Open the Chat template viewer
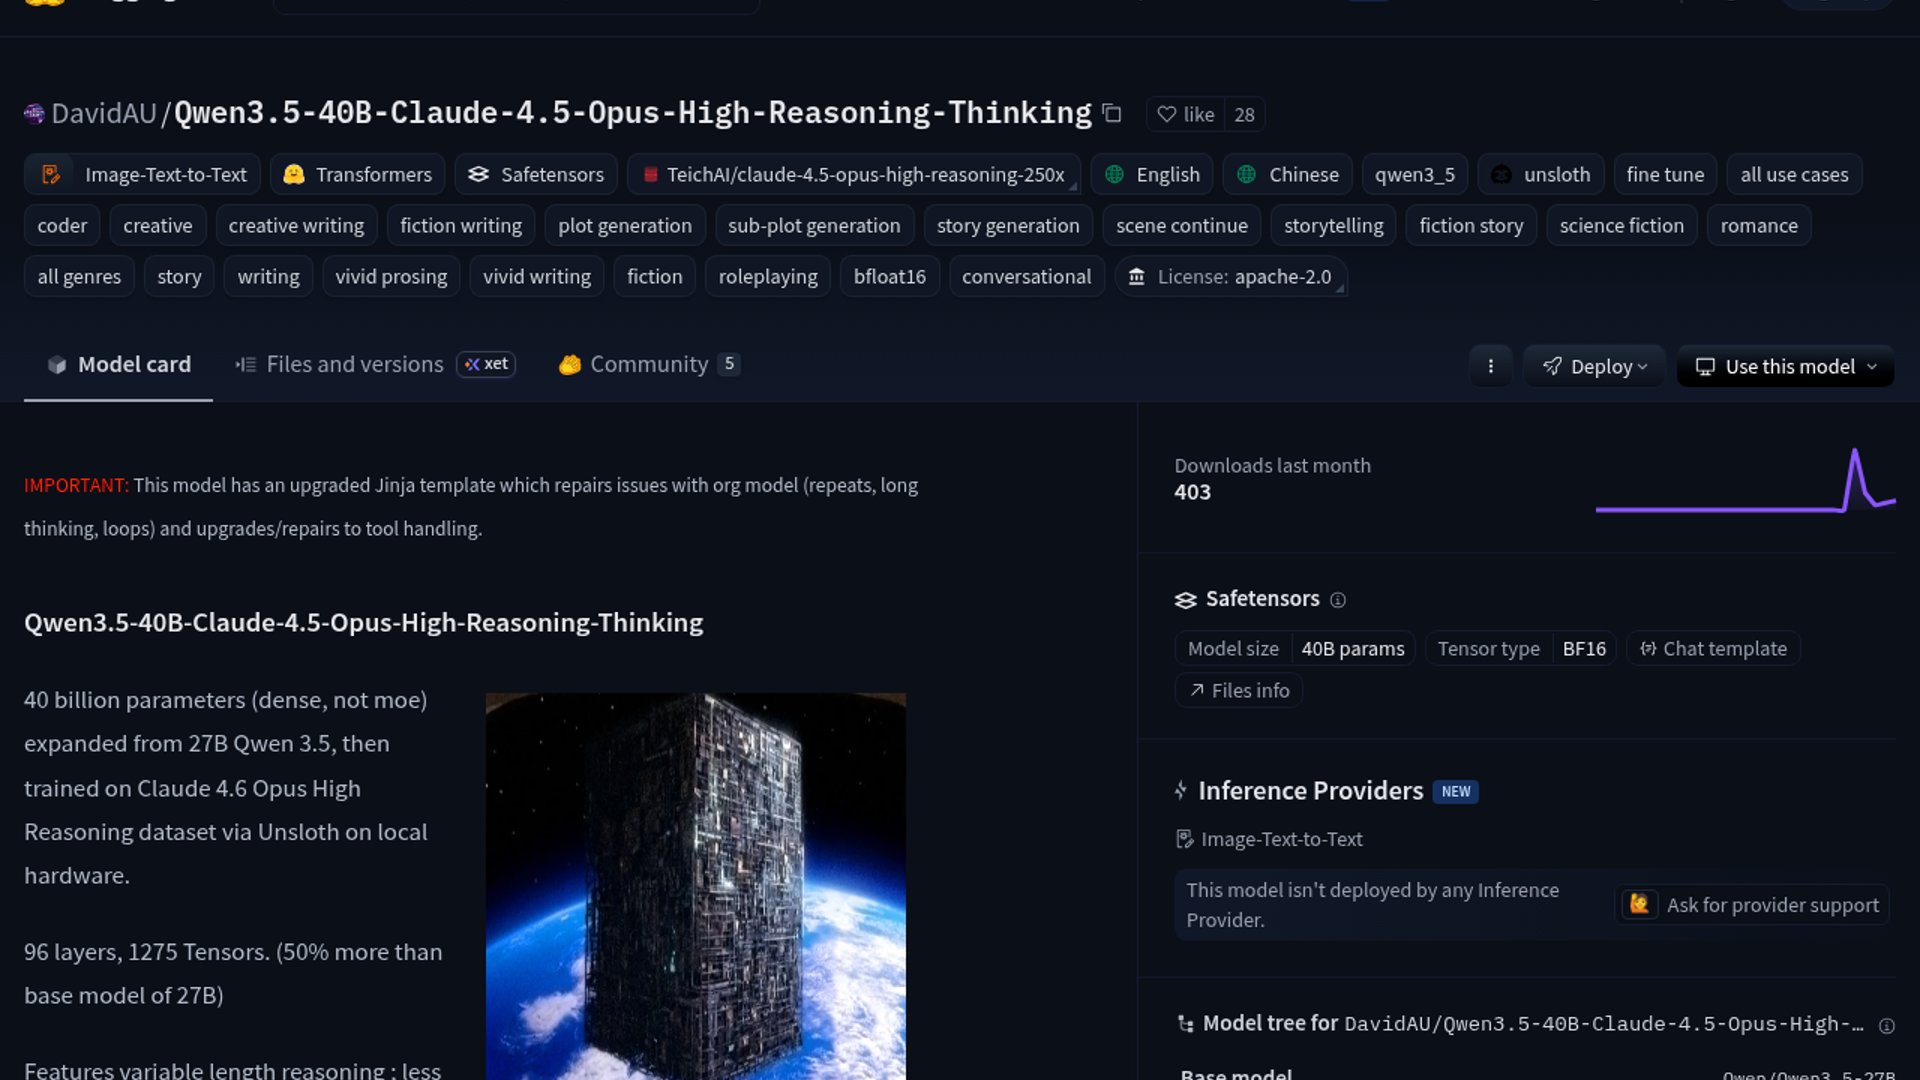Viewport: 1920px width, 1080px height. 1713,649
